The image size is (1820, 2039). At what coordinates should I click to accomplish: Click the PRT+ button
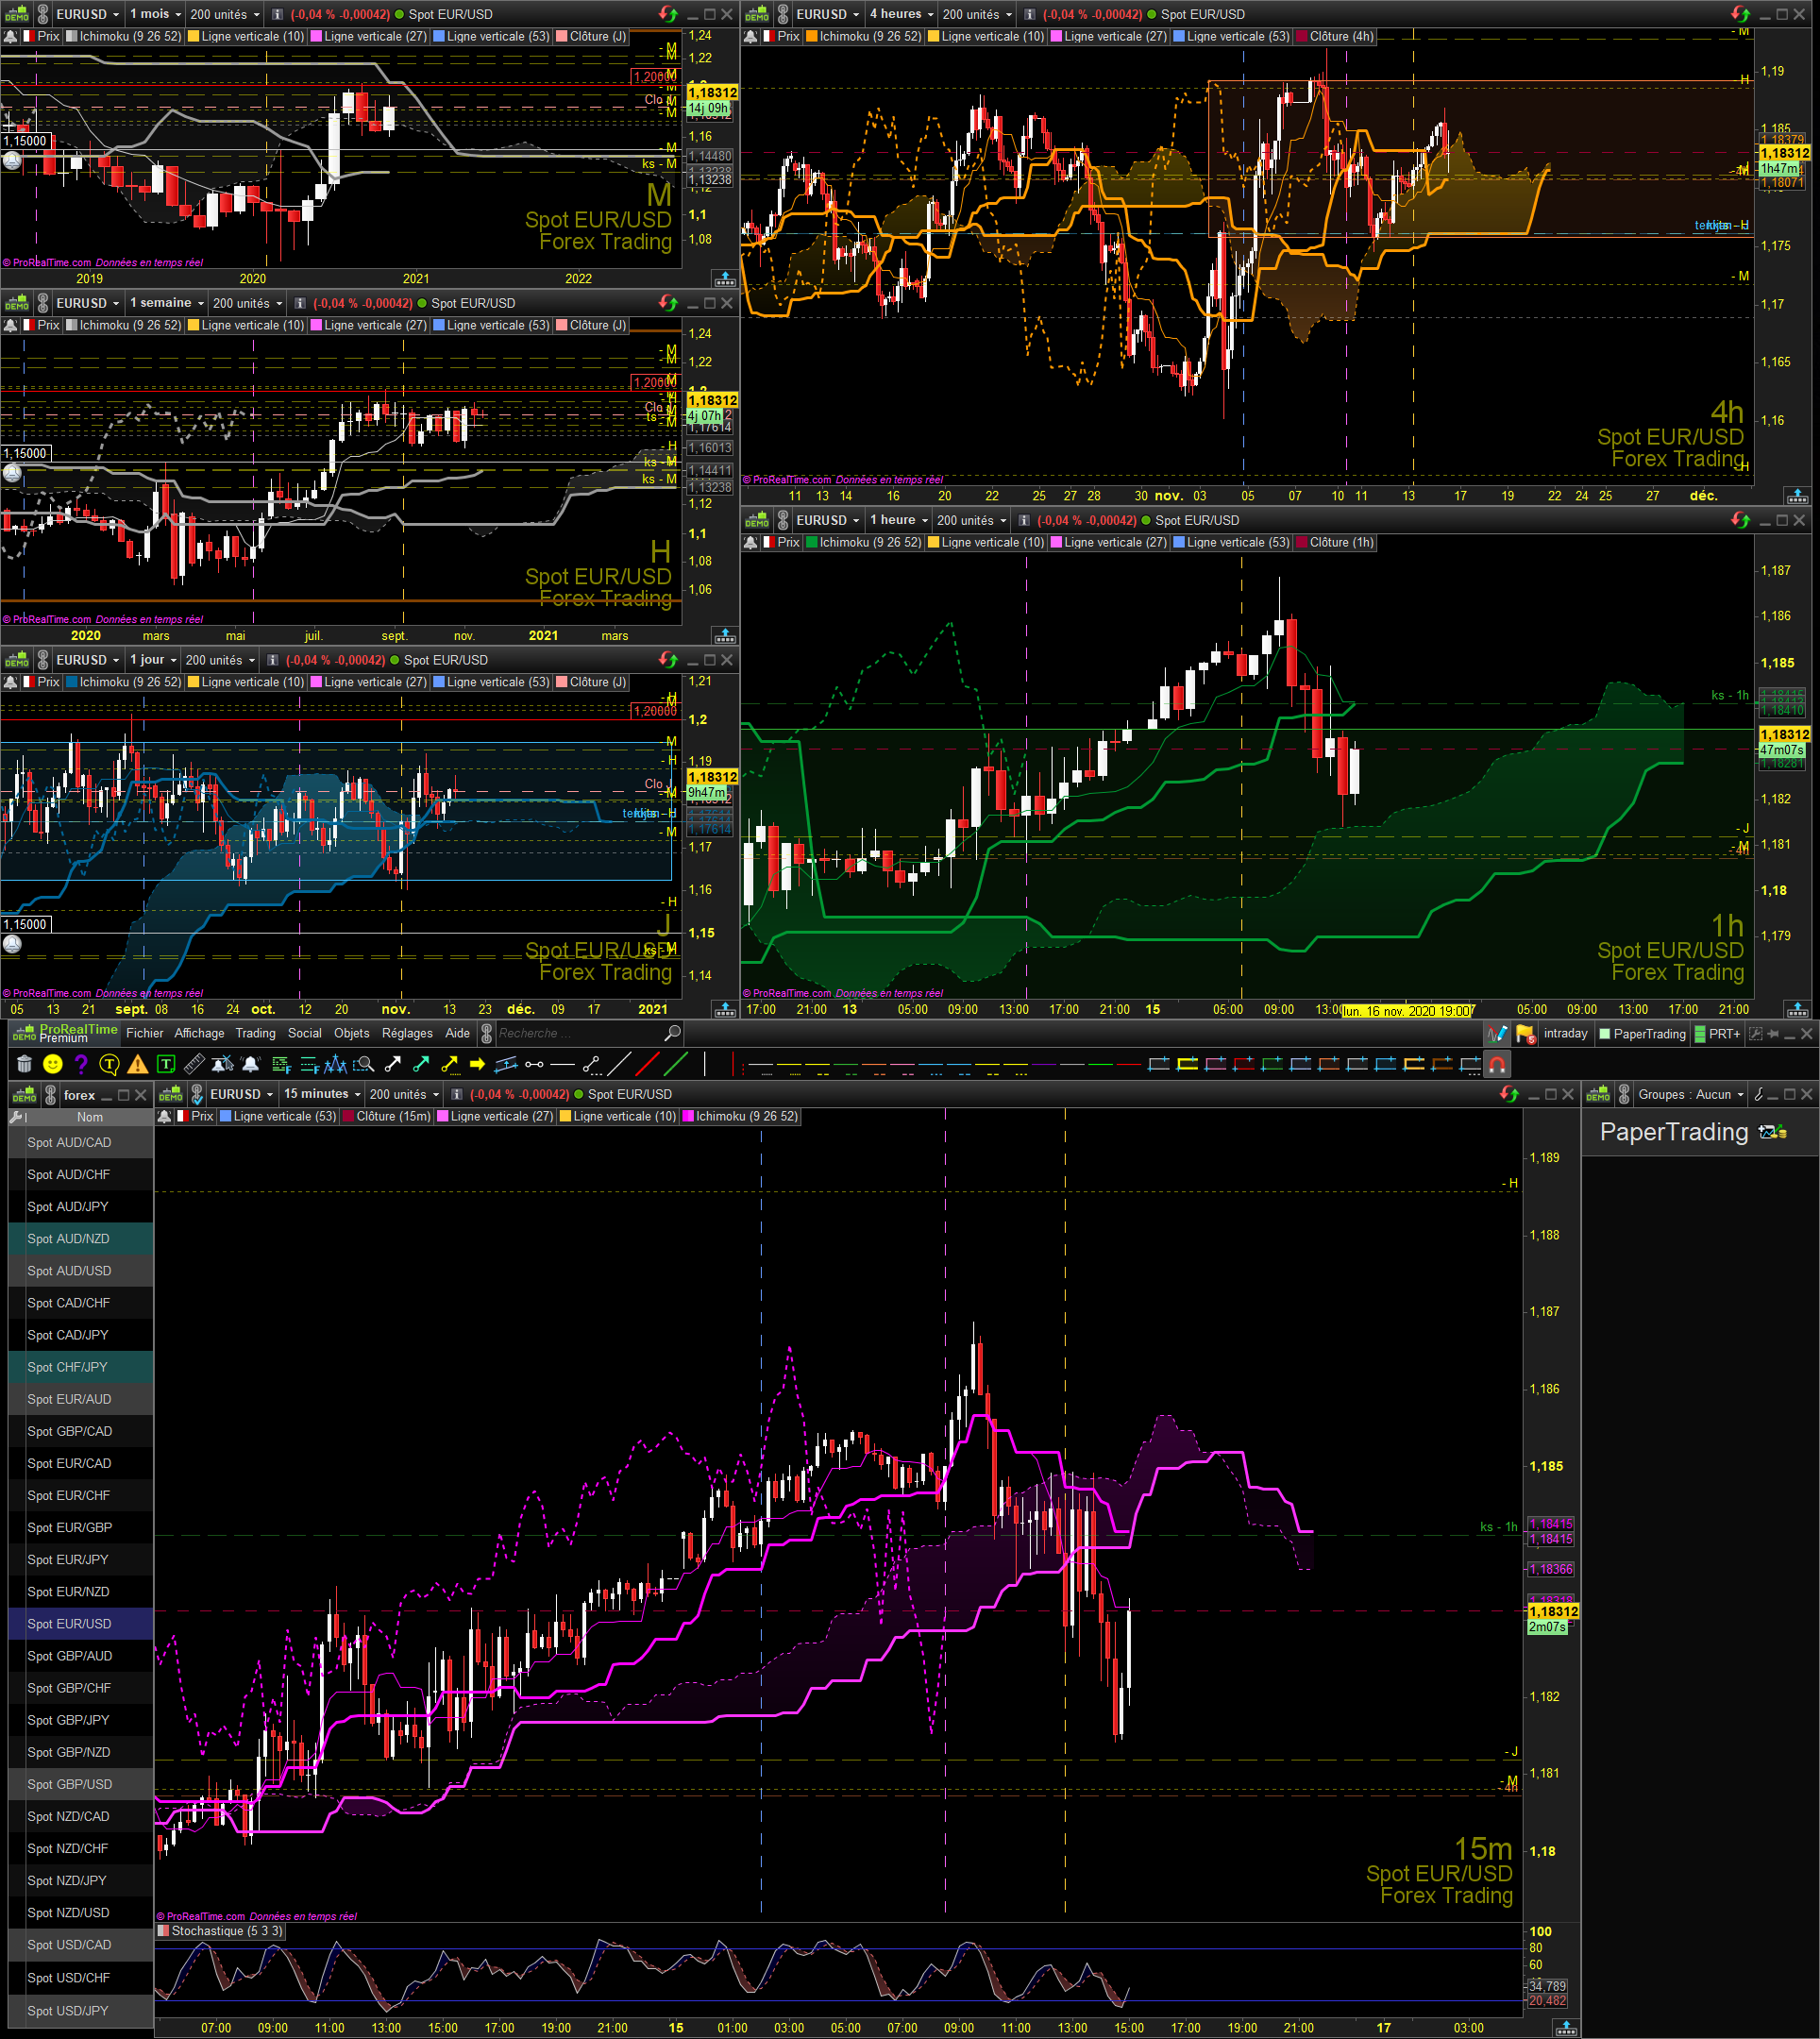1718,1034
